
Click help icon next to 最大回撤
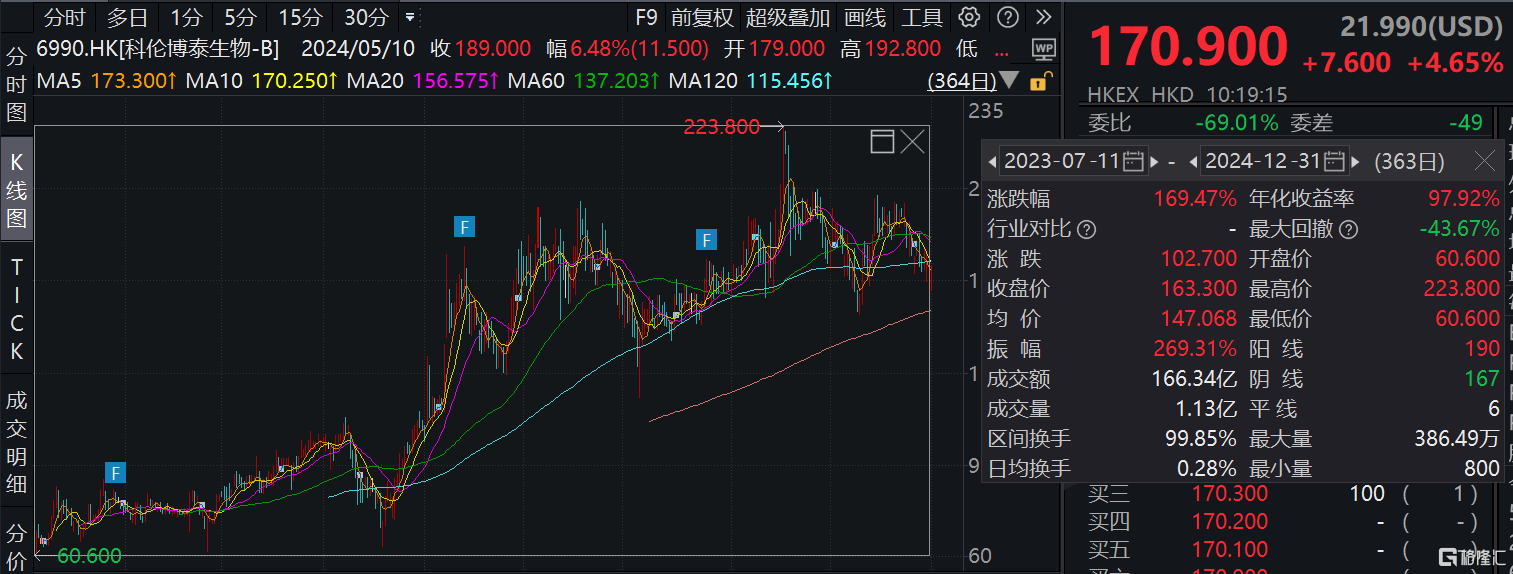[x=1350, y=229]
